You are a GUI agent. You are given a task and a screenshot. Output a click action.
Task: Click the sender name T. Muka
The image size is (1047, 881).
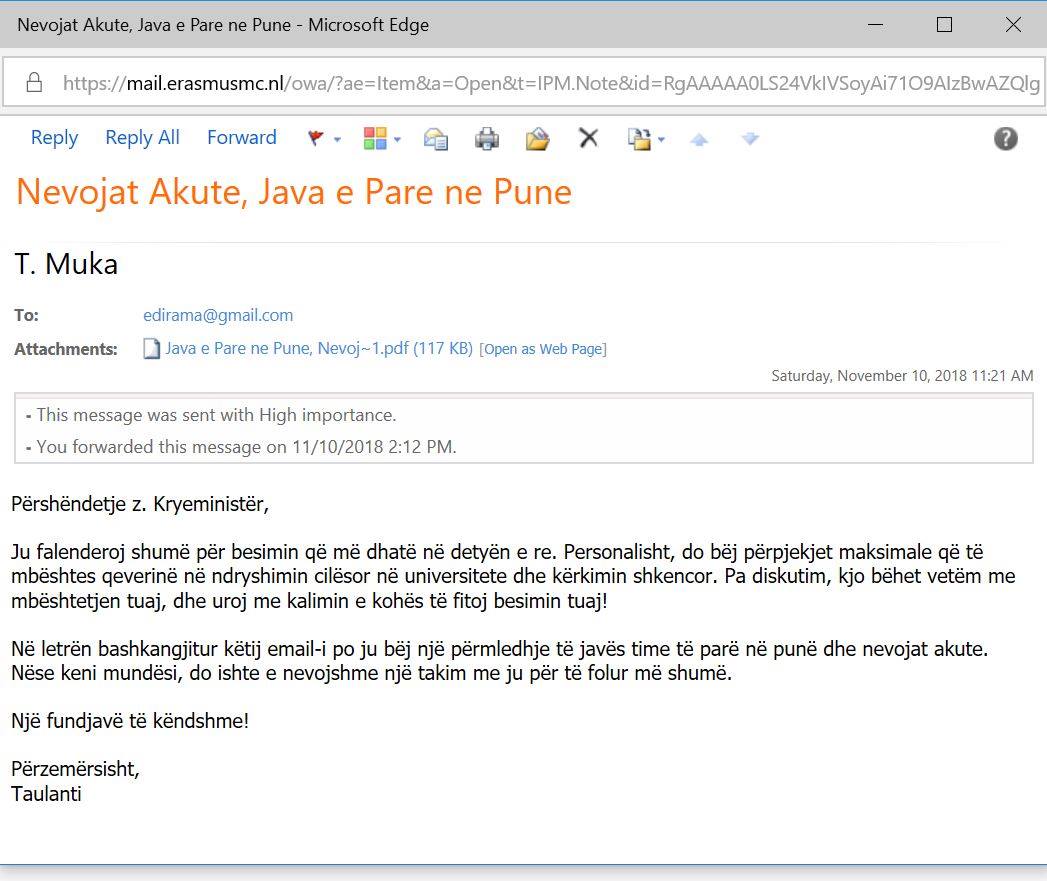pyautogui.click(x=66, y=265)
